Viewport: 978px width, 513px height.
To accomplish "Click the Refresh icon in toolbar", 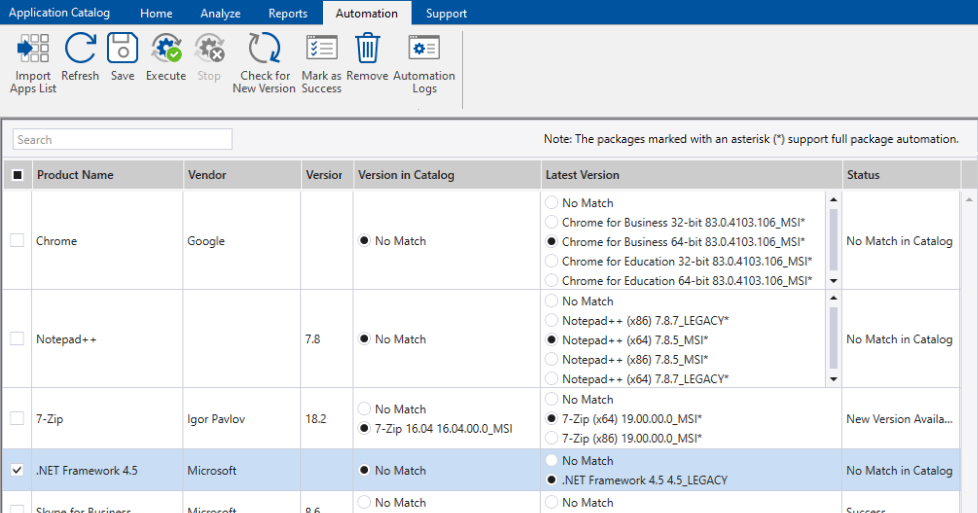I will coord(80,49).
